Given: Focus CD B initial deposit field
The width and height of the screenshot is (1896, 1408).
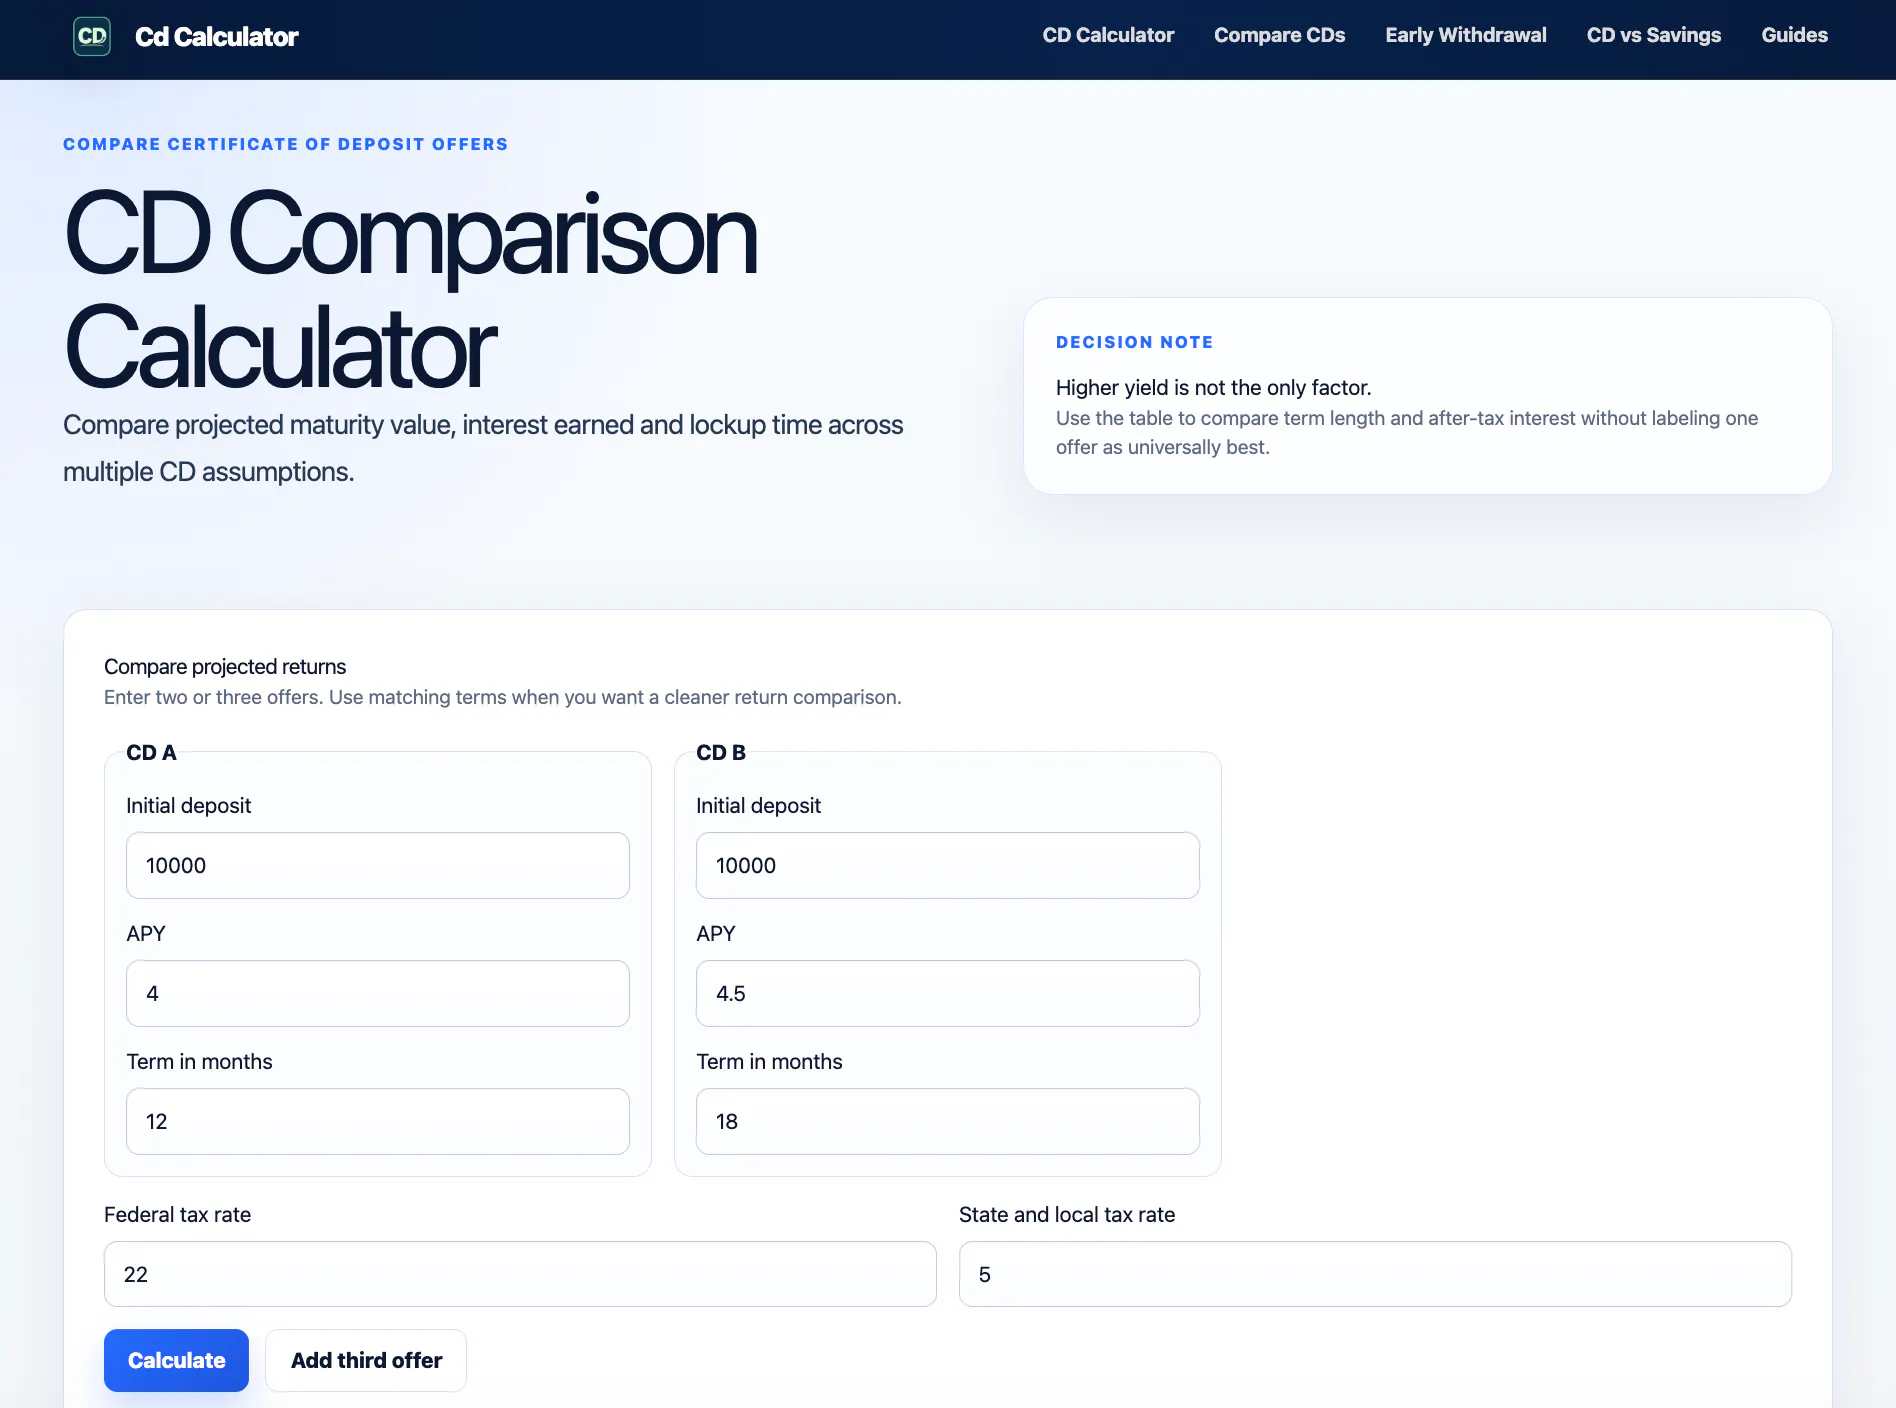Looking at the screenshot, I should click(x=948, y=866).
